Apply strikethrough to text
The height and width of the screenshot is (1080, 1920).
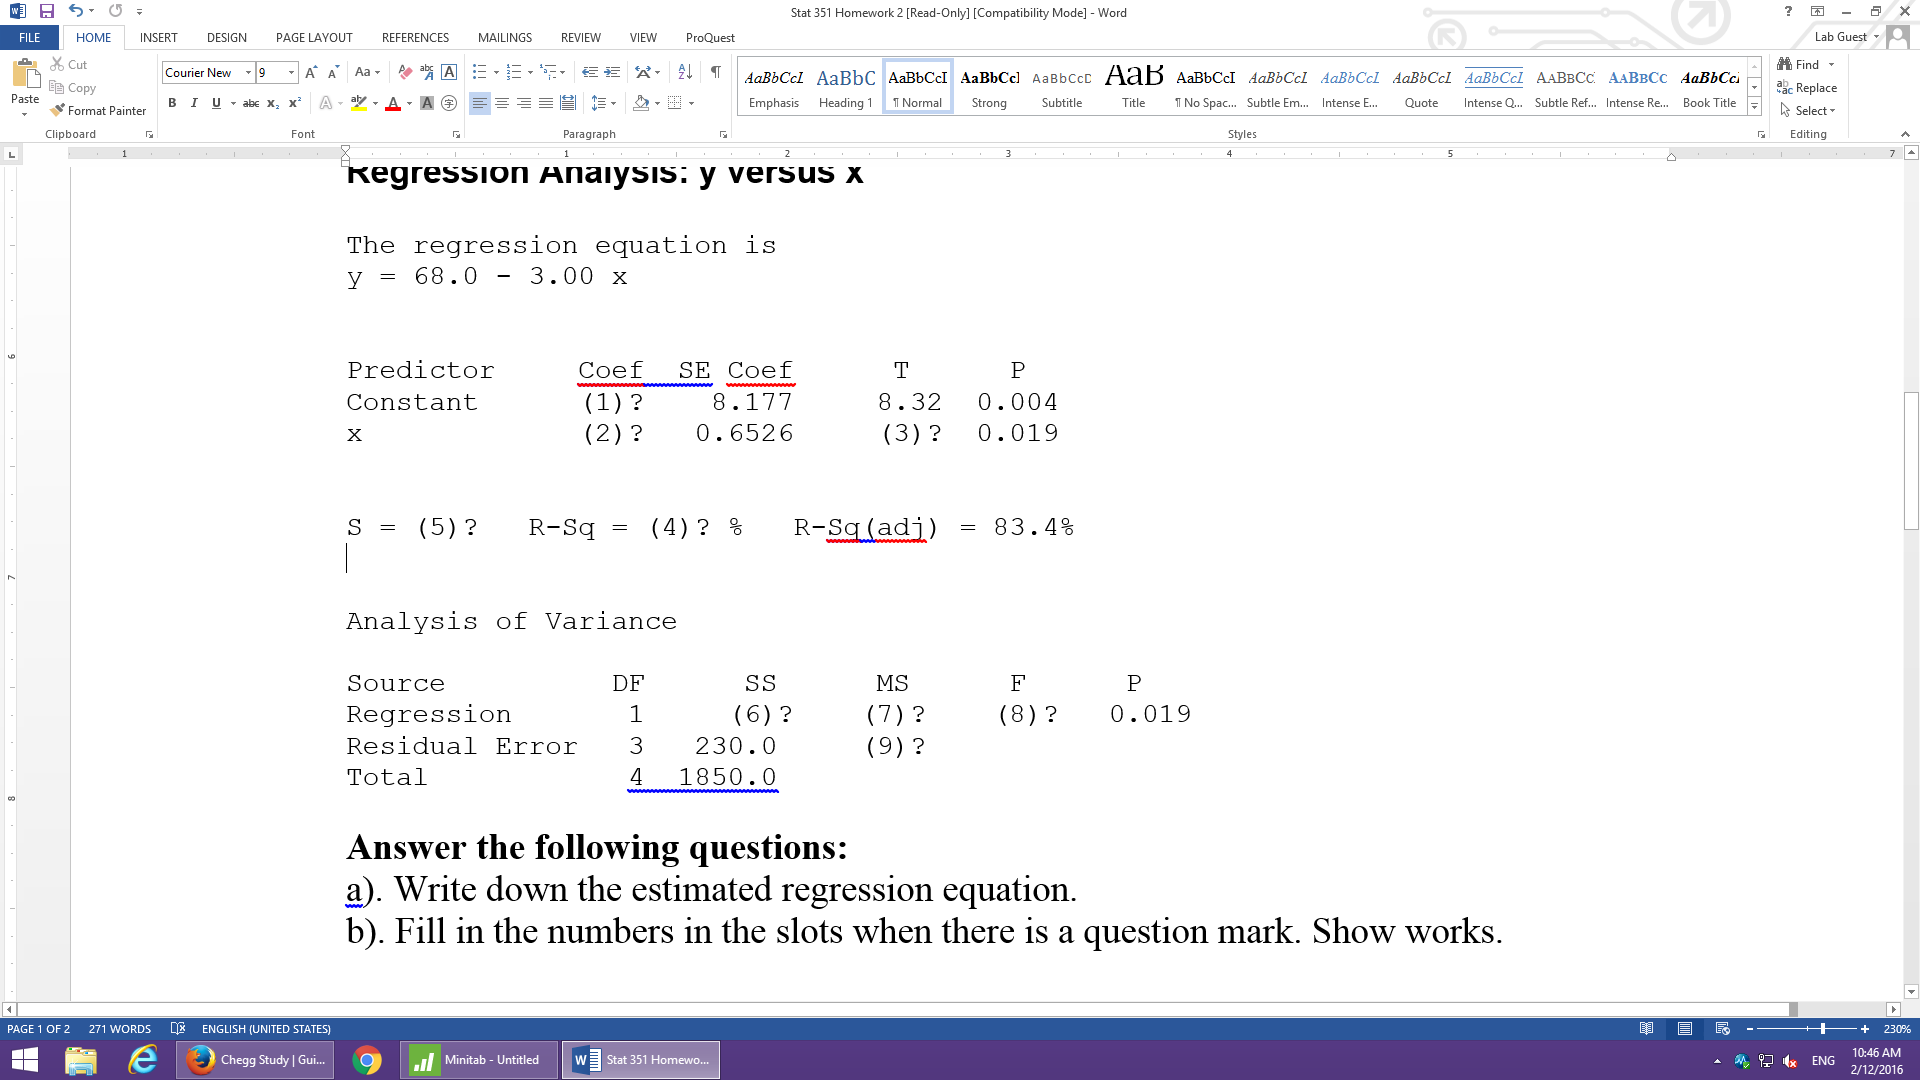251,103
